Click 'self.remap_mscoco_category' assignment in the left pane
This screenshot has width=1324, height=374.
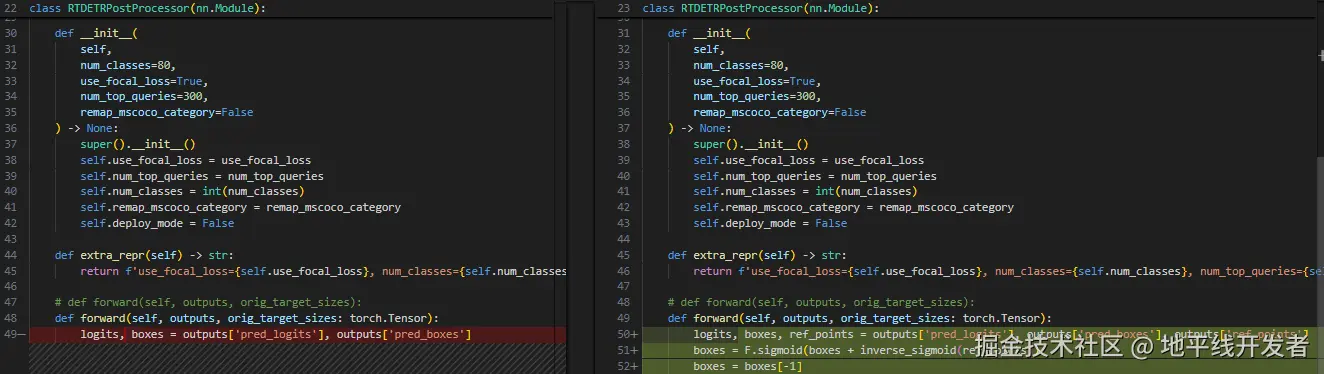click(x=241, y=208)
